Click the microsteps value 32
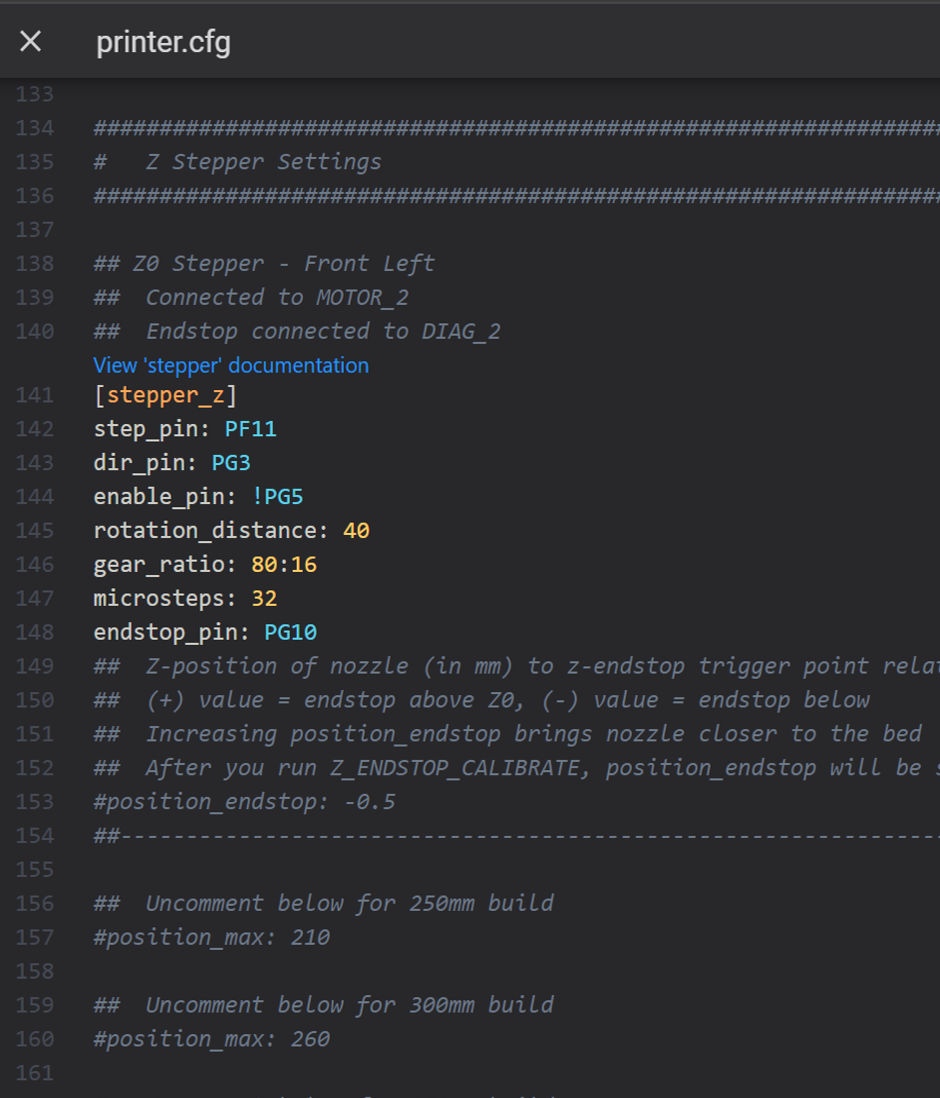940x1098 pixels. click(x=264, y=599)
